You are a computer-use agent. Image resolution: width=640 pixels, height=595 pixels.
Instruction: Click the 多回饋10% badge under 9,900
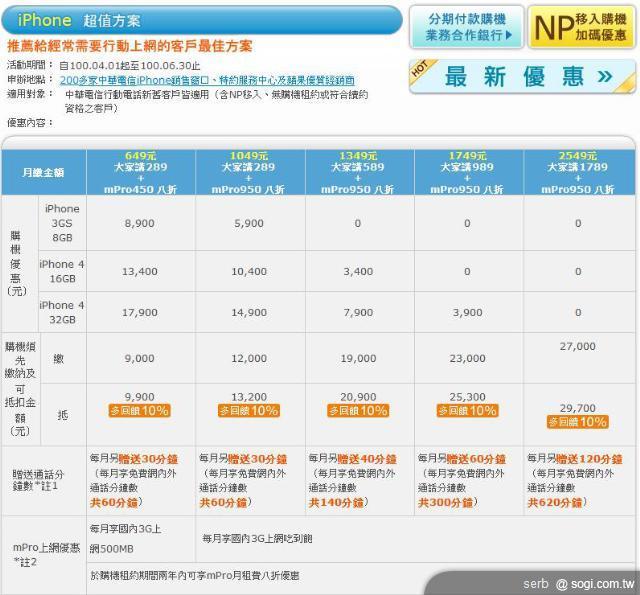[140, 411]
